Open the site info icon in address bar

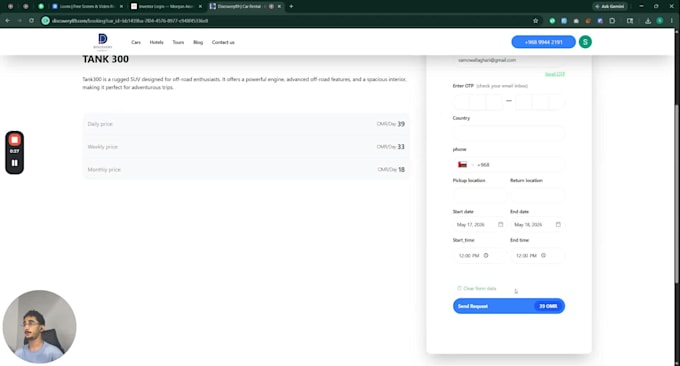[45, 21]
